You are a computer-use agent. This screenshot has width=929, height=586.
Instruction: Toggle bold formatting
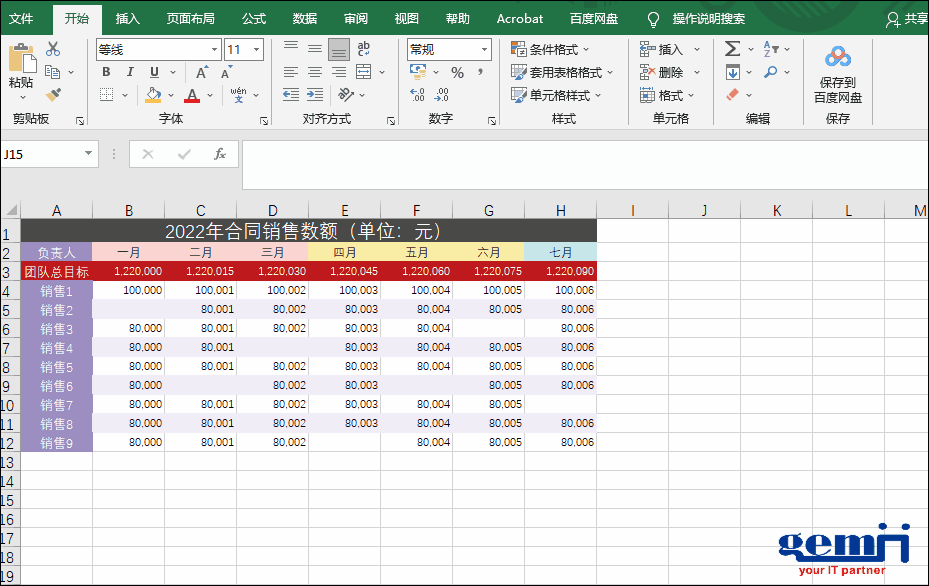click(106, 72)
